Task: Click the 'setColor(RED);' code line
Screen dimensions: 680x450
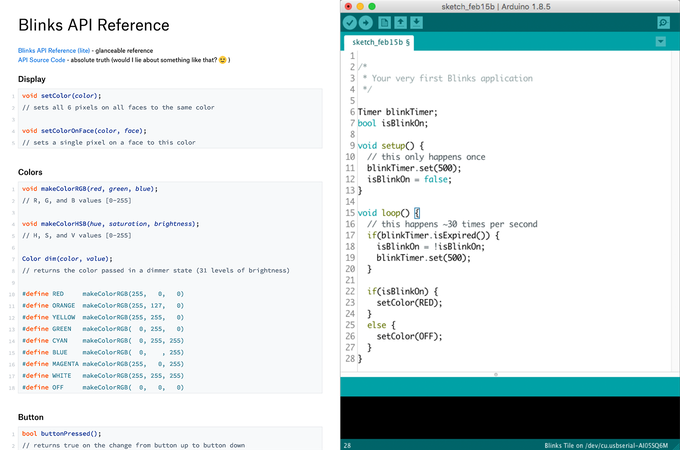Action: [x=409, y=303]
